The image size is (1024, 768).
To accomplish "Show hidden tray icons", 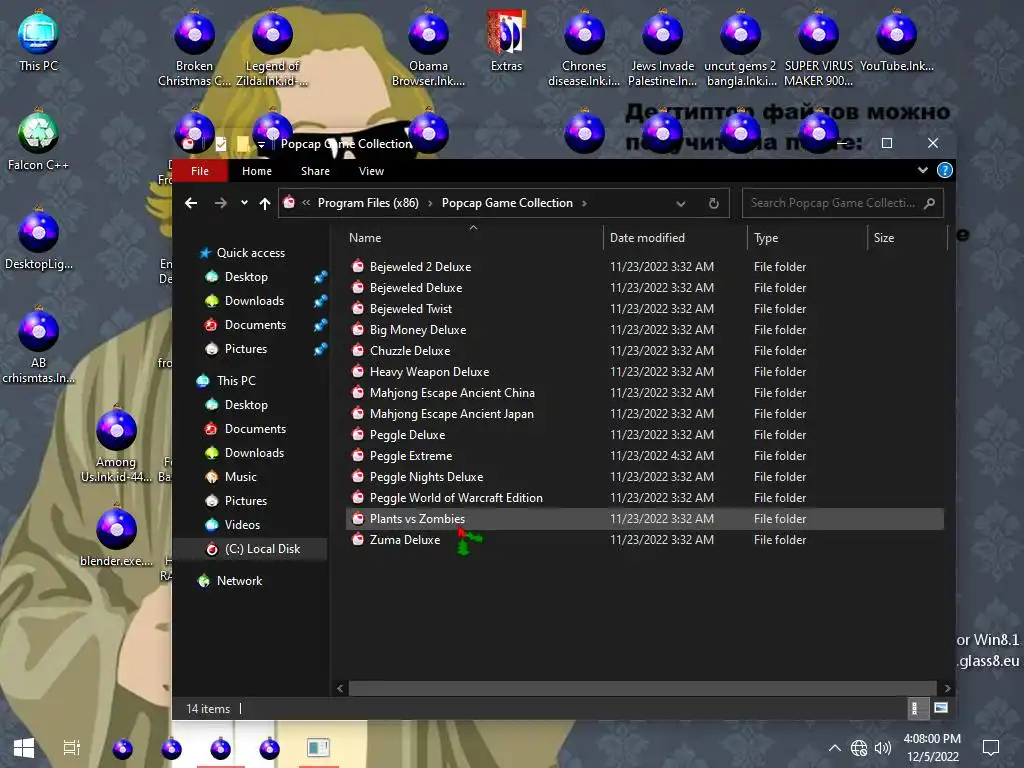I will pyautogui.click(x=835, y=748).
